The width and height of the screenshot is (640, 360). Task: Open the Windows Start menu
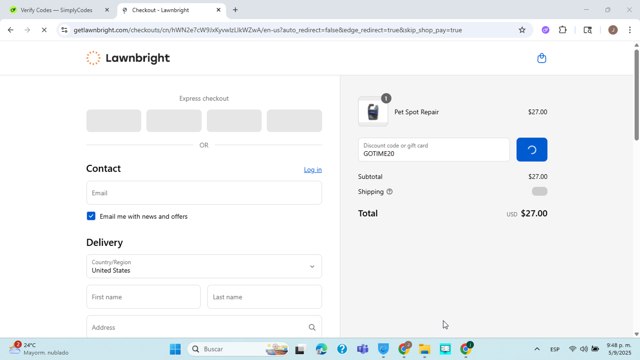[x=175, y=349]
